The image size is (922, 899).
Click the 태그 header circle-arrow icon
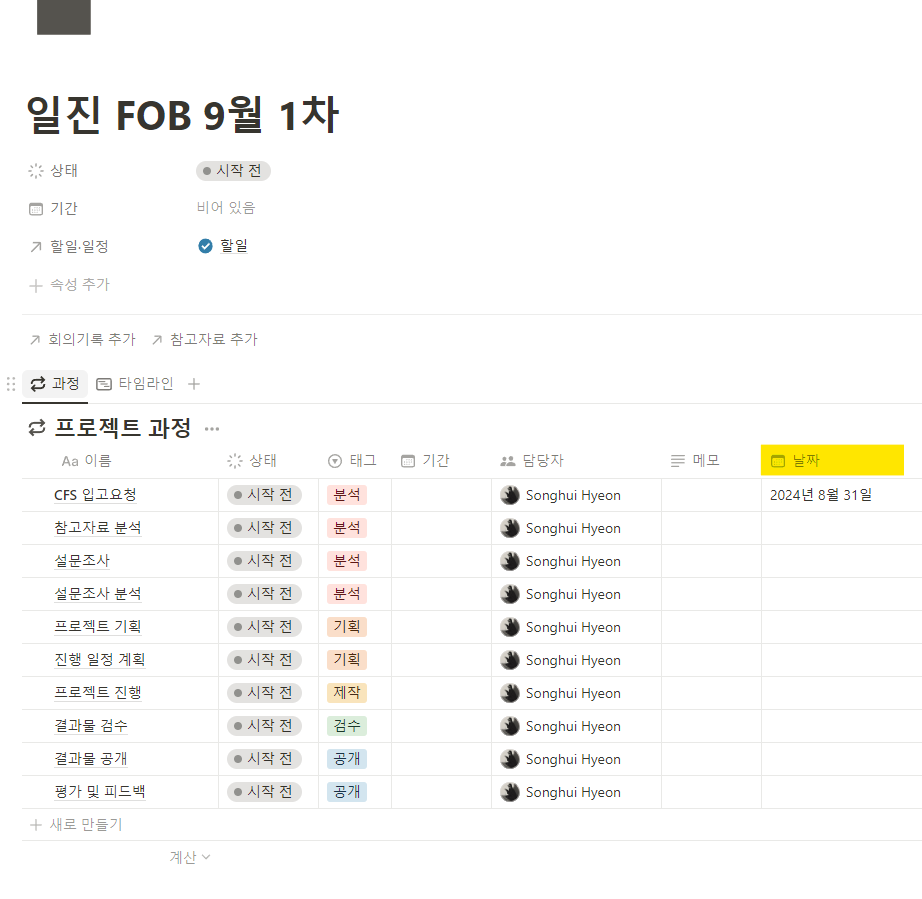pyautogui.click(x=335, y=462)
